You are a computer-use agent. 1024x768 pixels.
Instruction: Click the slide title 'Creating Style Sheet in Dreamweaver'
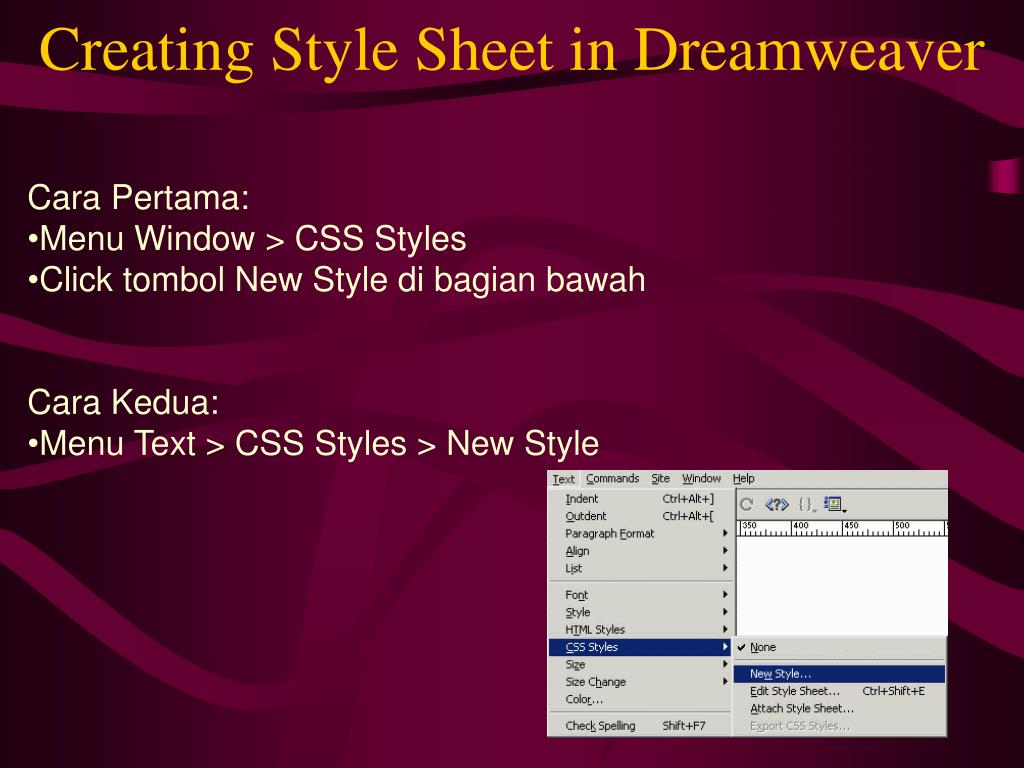512,51
